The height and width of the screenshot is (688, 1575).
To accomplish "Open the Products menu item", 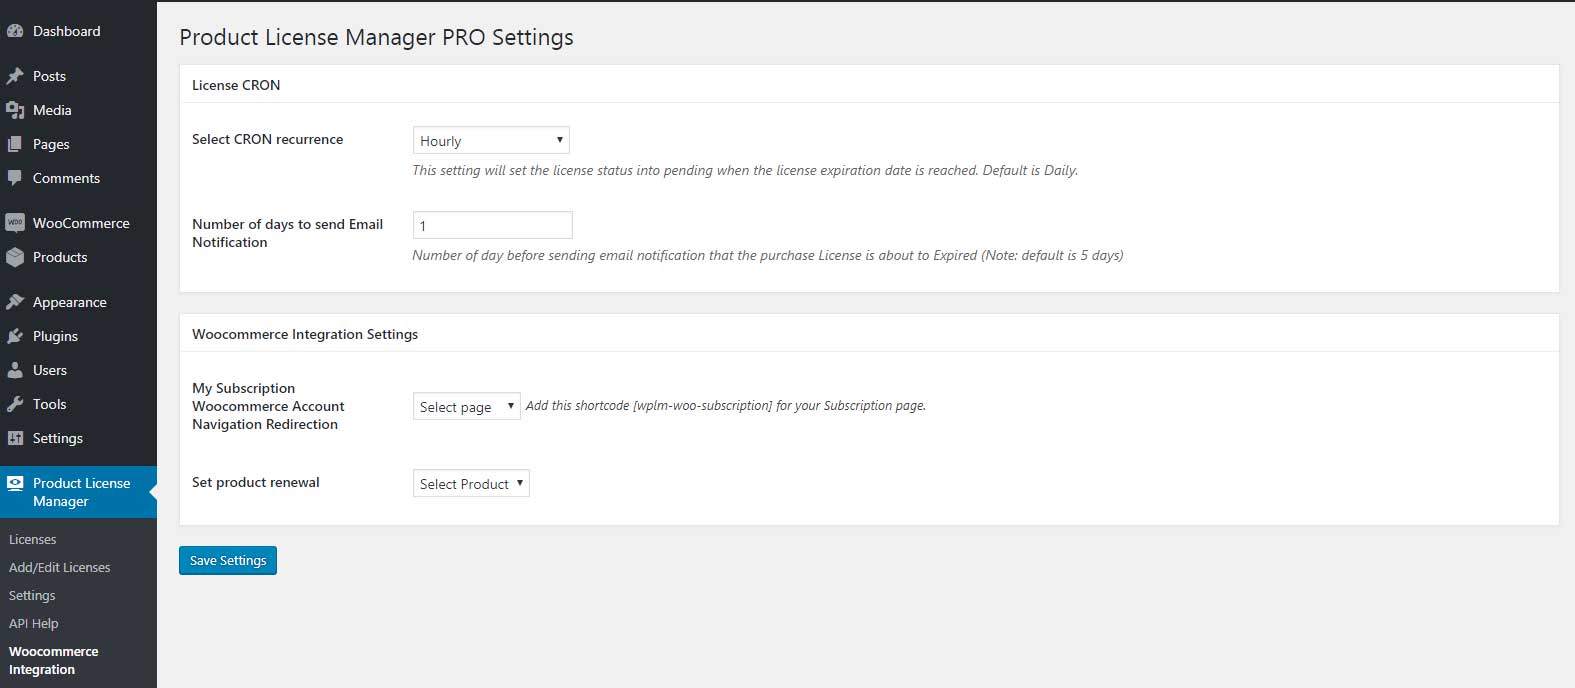I will coord(60,257).
